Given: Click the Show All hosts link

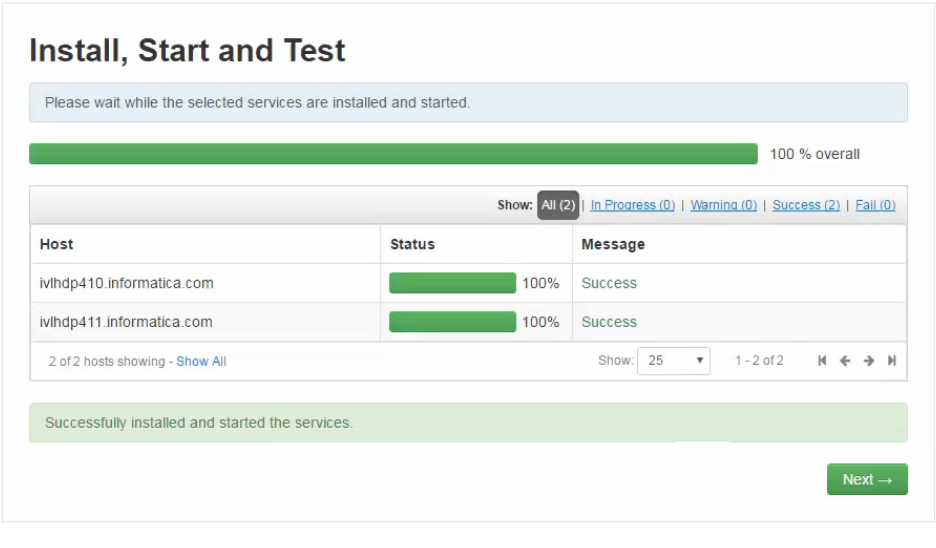Looking at the screenshot, I should tap(201, 361).
